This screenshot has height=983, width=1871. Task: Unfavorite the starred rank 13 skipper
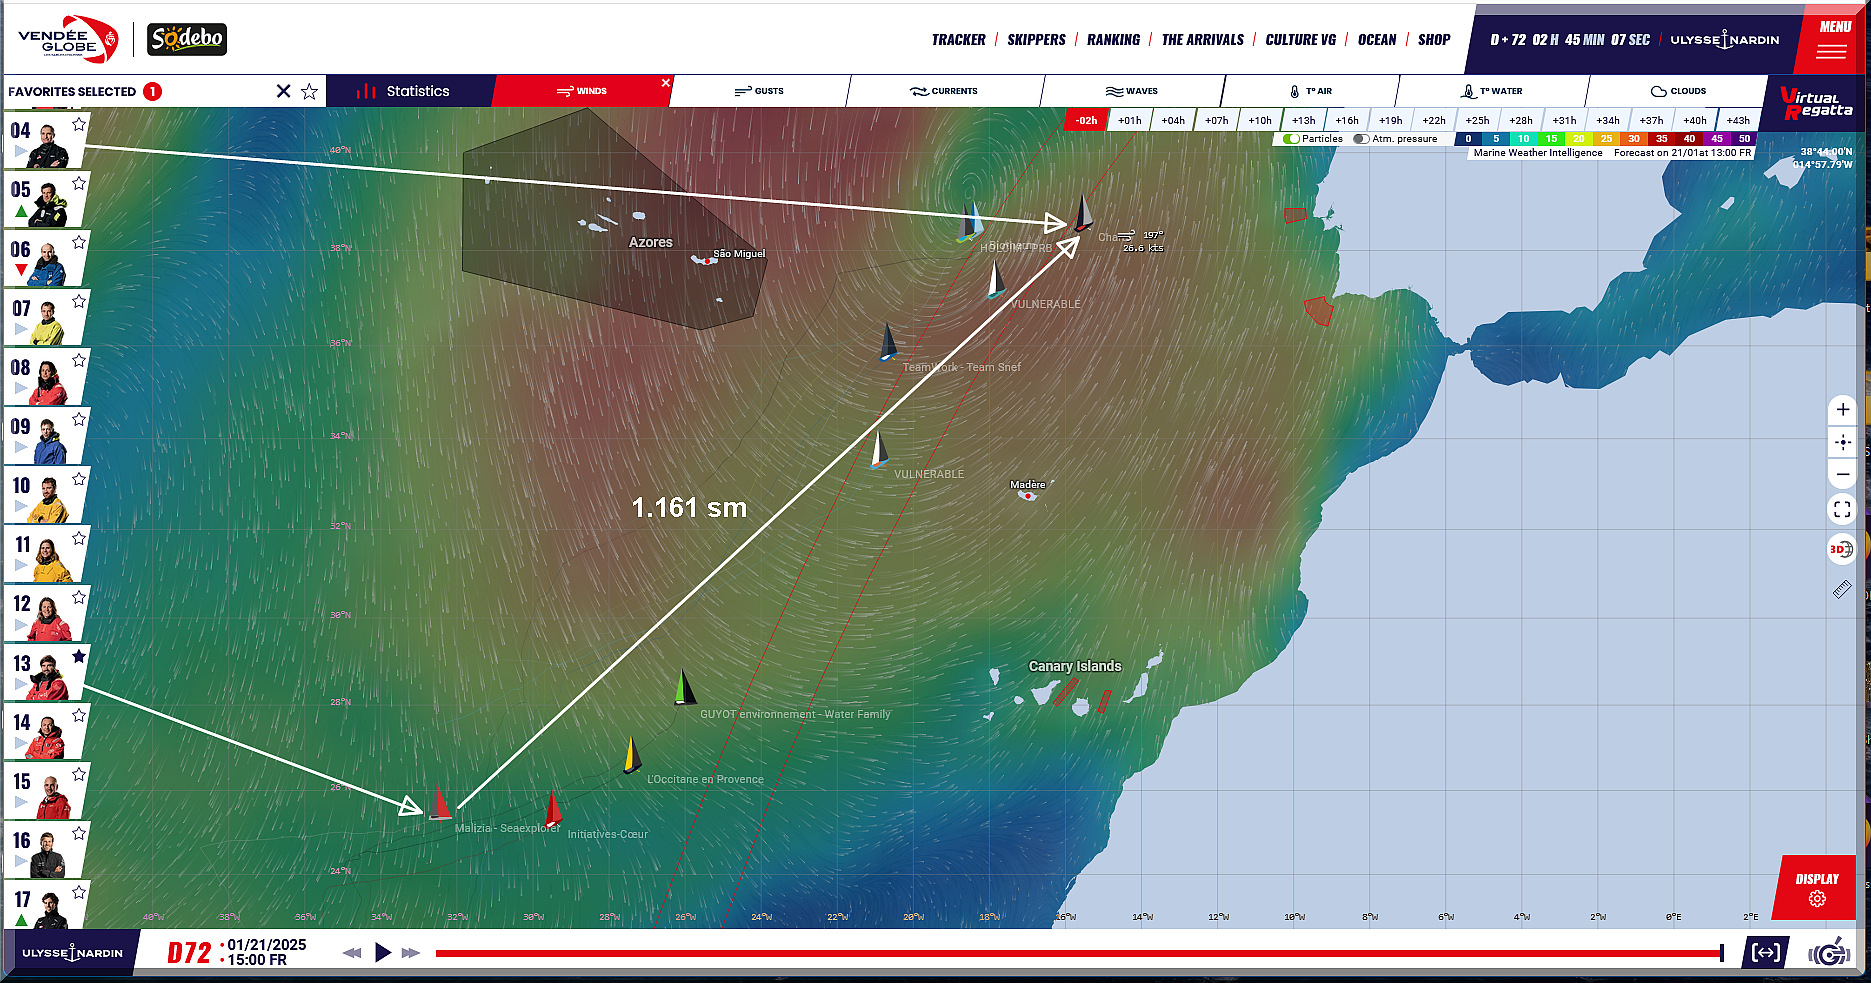(79, 656)
